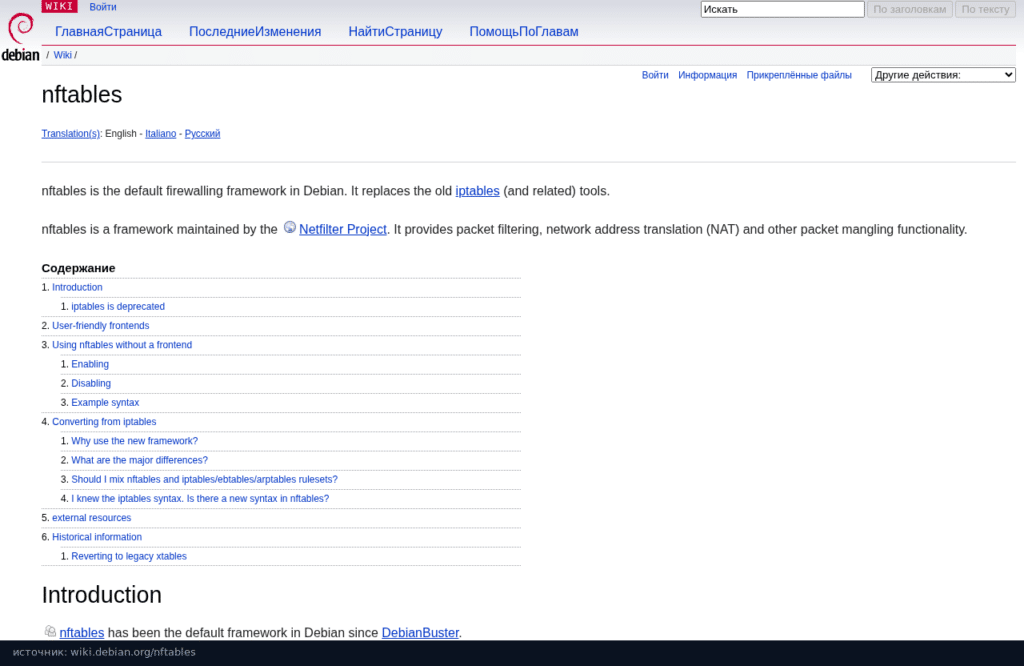1024x666 pixels.
Task: Open ПоследниеИзменения page
Action: click(255, 31)
